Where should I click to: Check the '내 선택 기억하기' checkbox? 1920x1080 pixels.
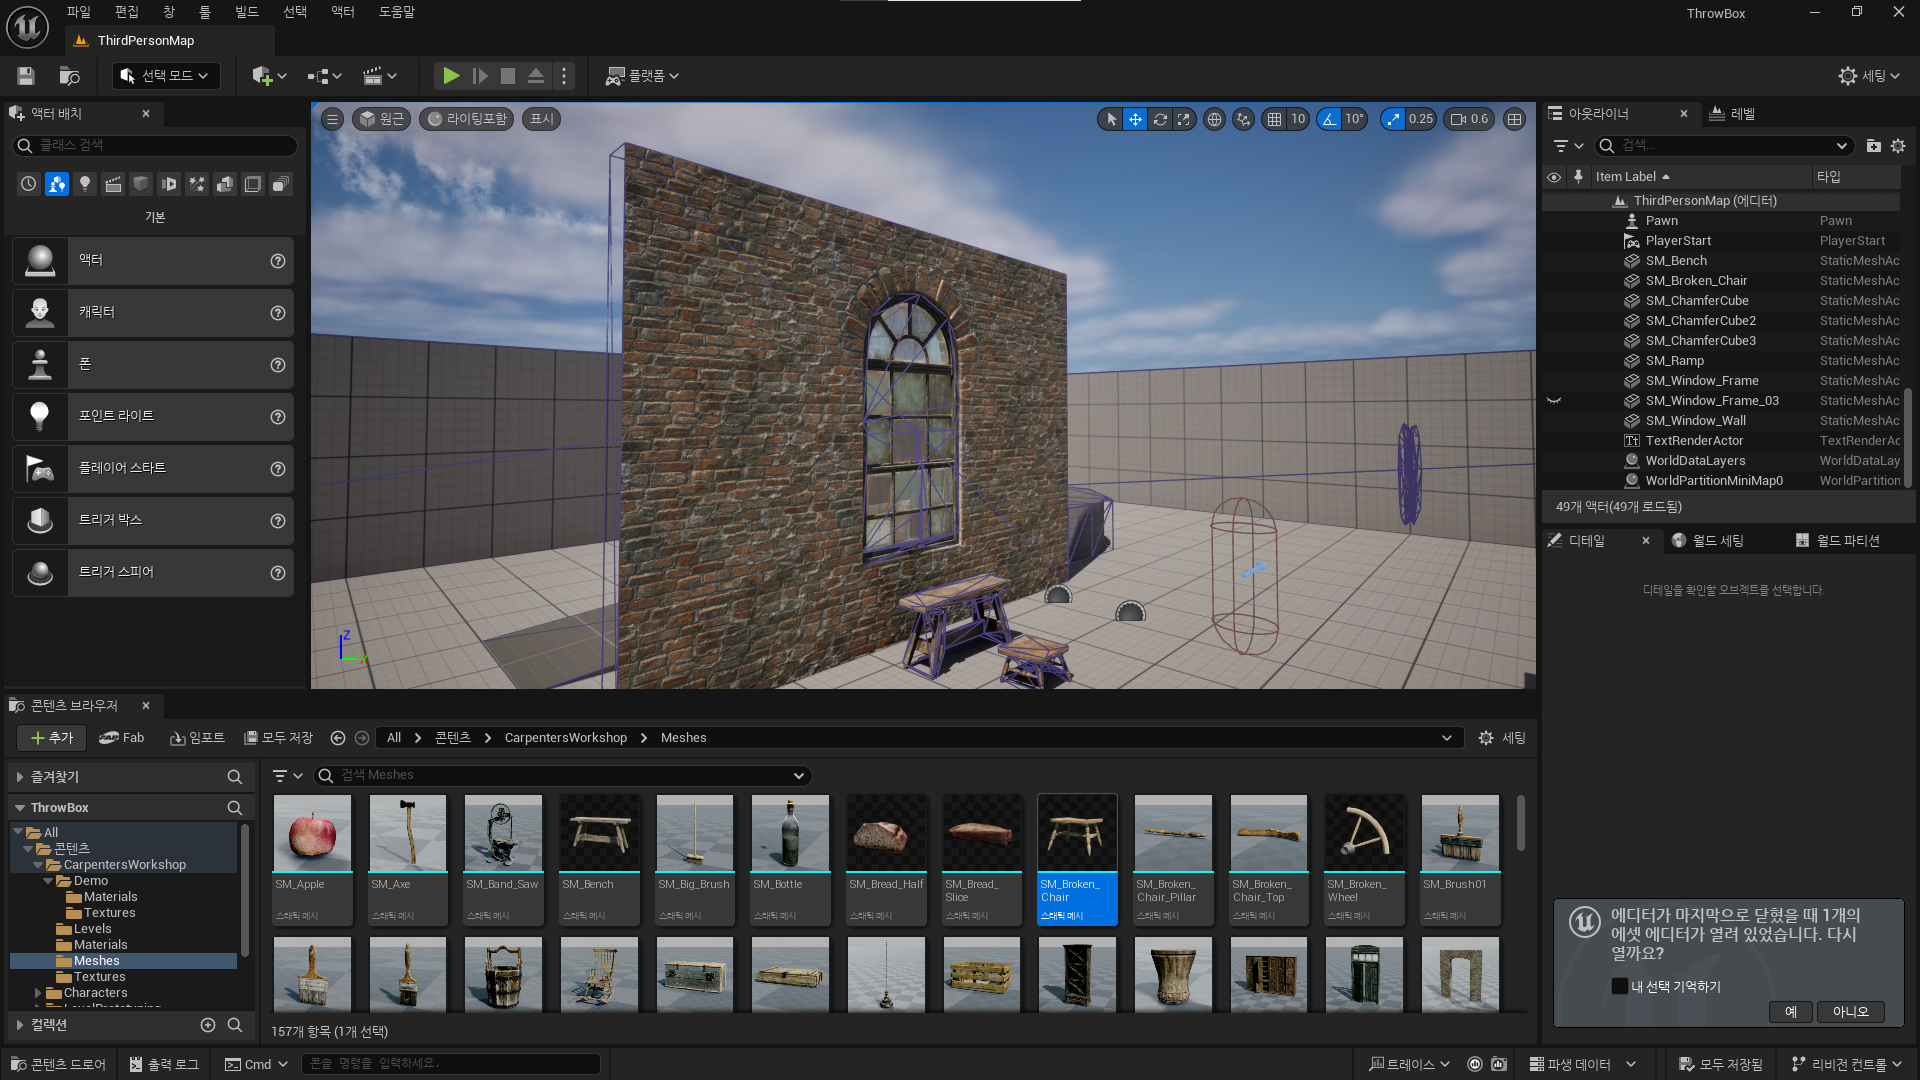1620,986
